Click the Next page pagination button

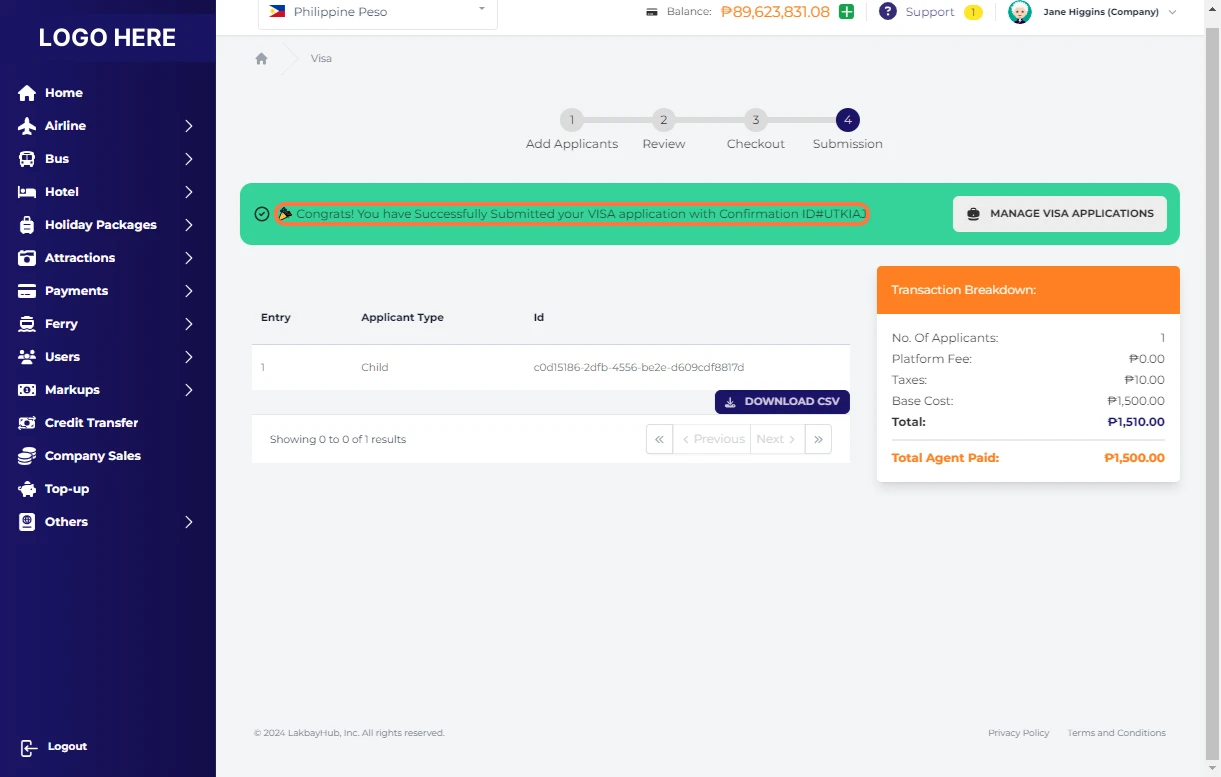(x=777, y=439)
